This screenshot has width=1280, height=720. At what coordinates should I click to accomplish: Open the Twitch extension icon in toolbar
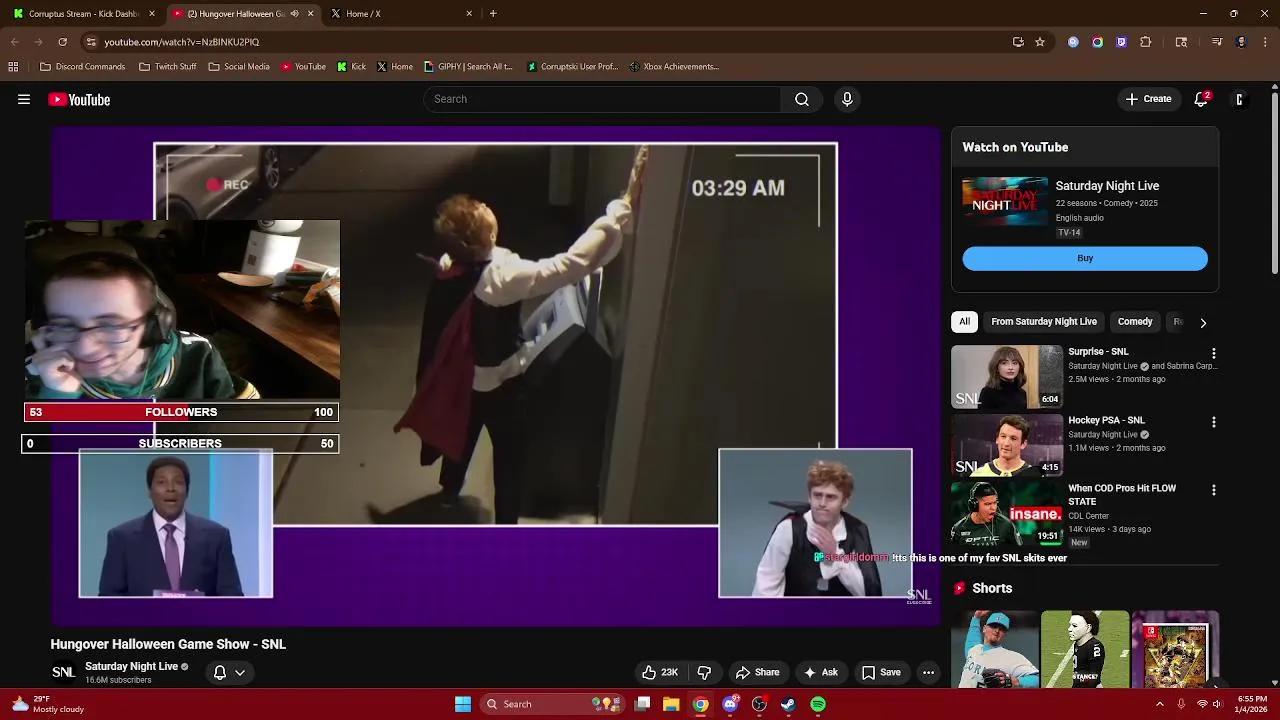(x=1121, y=42)
